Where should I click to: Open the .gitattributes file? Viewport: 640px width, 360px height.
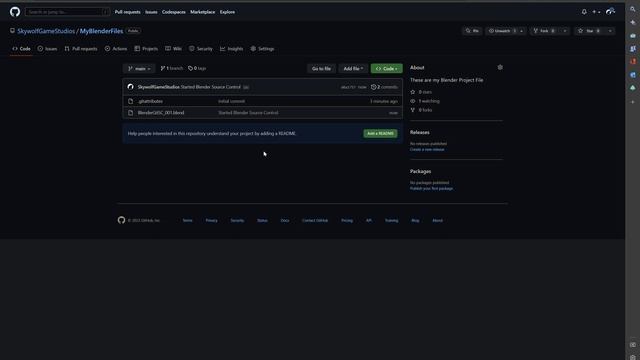click(150, 101)
